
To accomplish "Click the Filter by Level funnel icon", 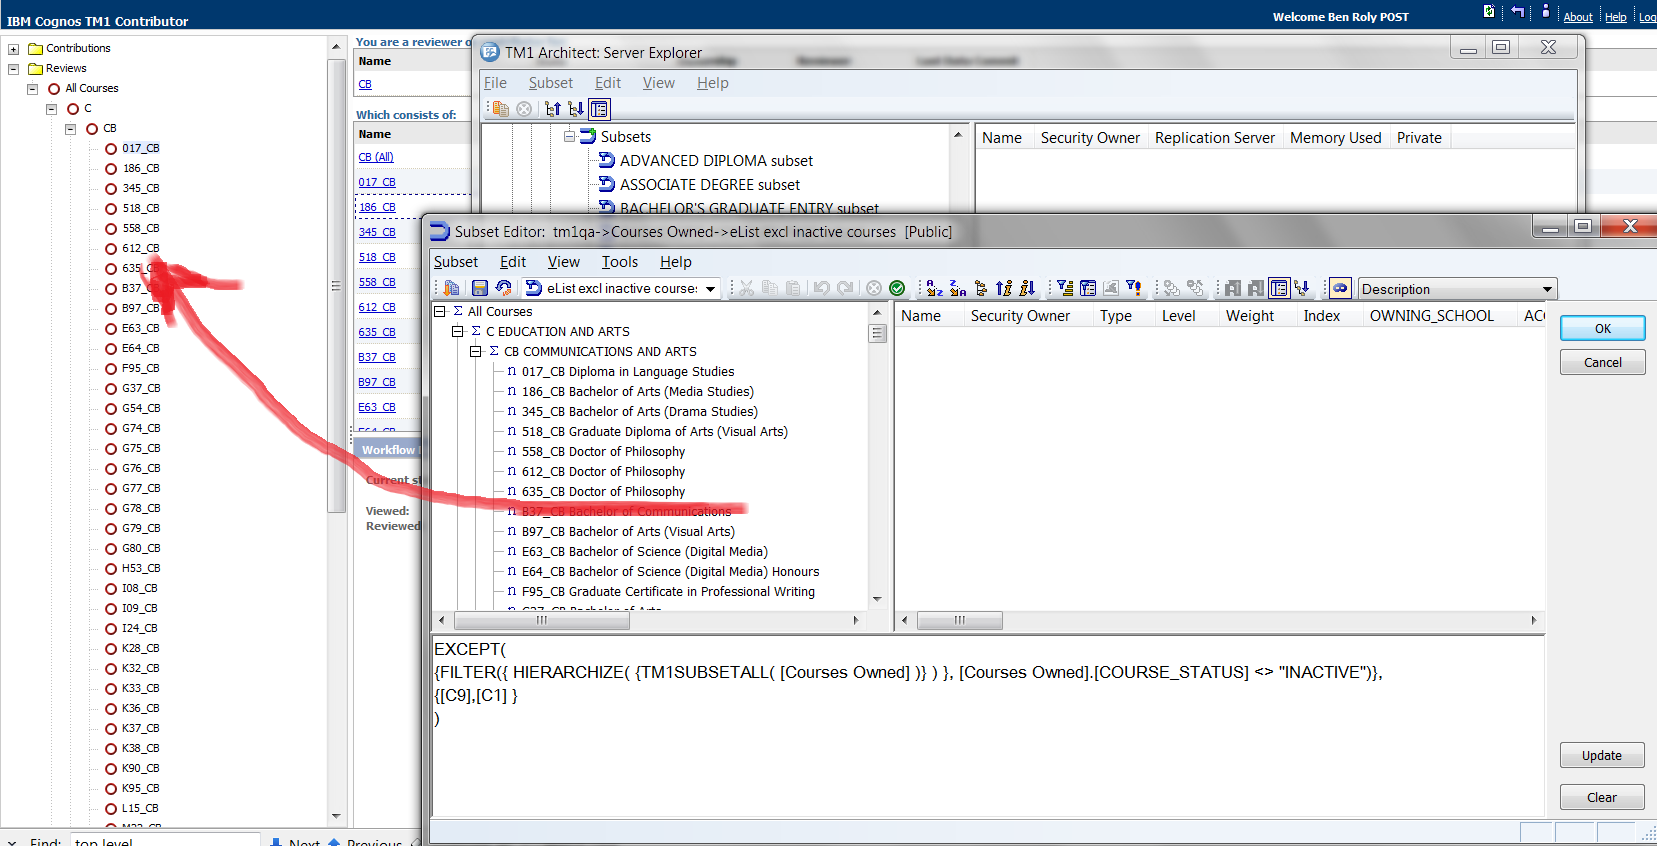I will tap(1065, 288).
